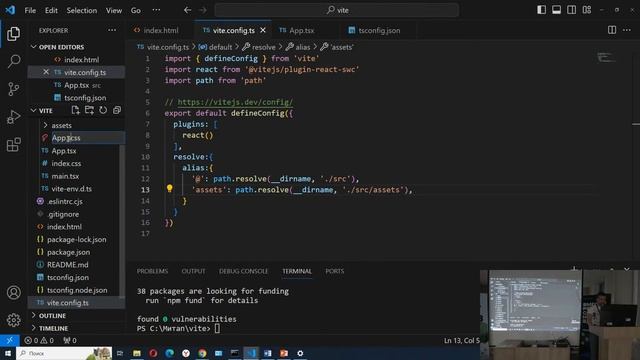Close the vite.config.ts editor tab
This screenshot has width=640, height=360.
point(263,30)
